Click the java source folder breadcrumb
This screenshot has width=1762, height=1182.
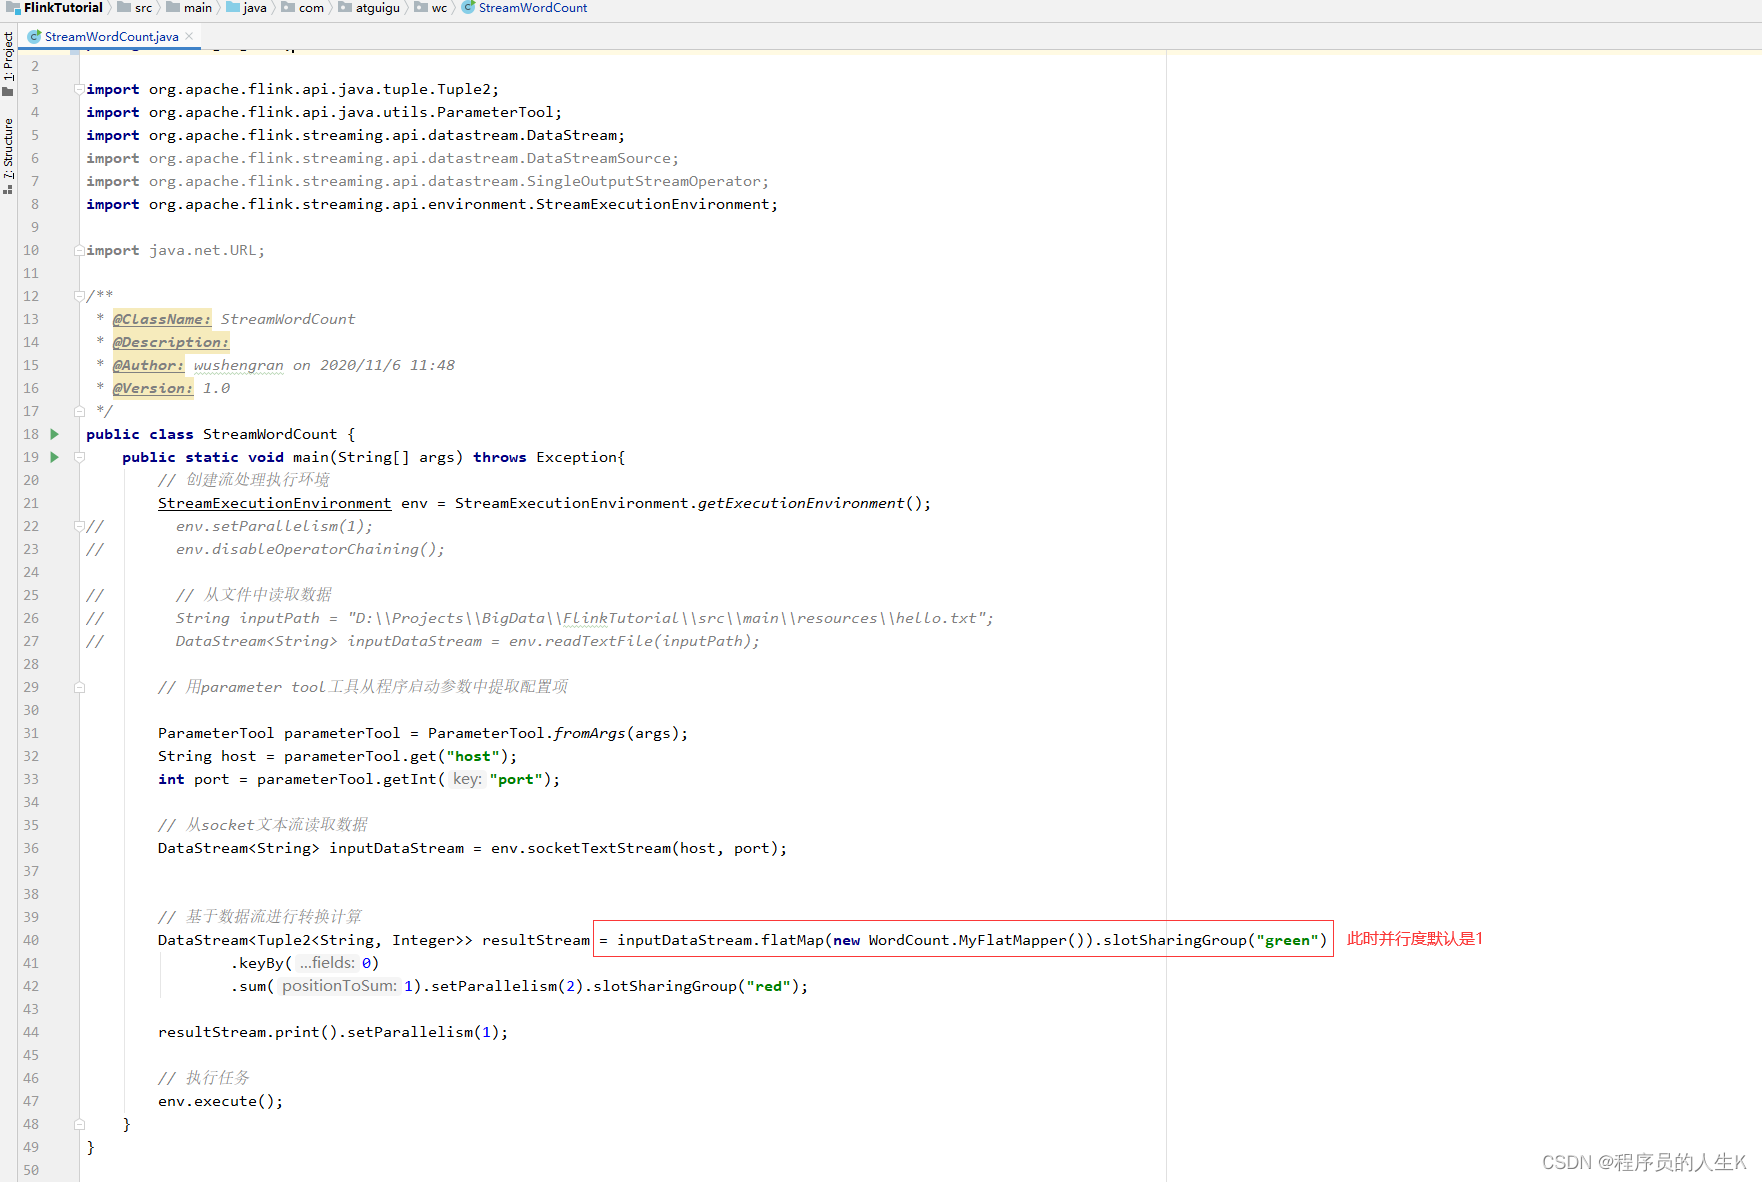[x=254, y=8]
